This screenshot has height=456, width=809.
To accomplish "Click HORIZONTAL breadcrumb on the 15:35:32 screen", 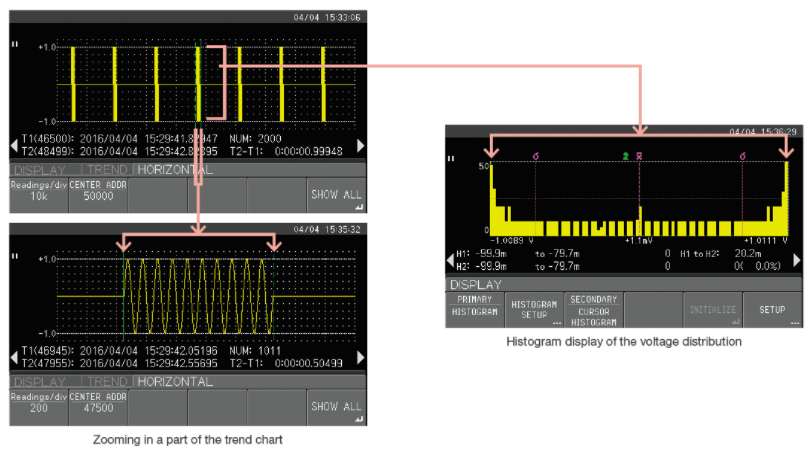I will click(175, 382).
